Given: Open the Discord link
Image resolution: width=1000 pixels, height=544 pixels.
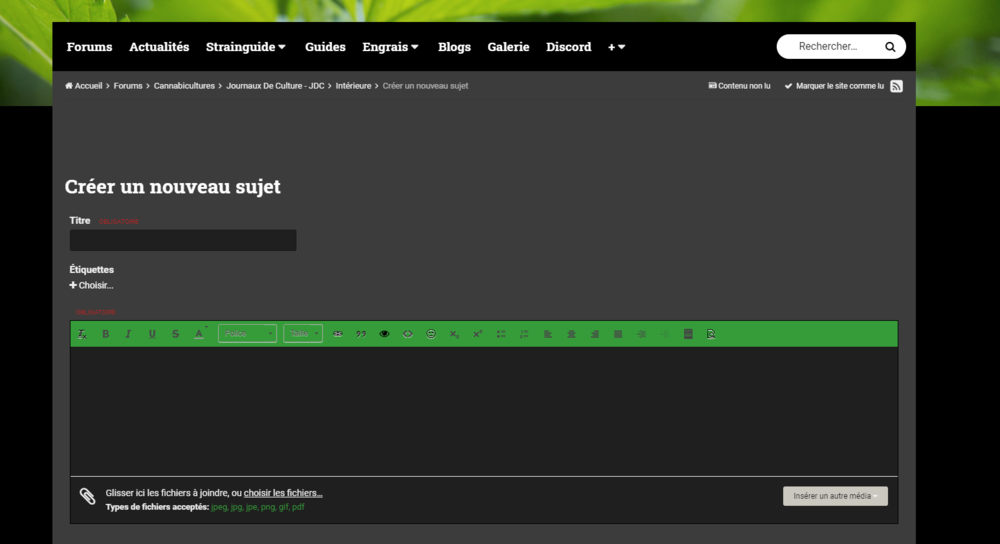Looking at the screenshot, I should click(x=568, y=47).
